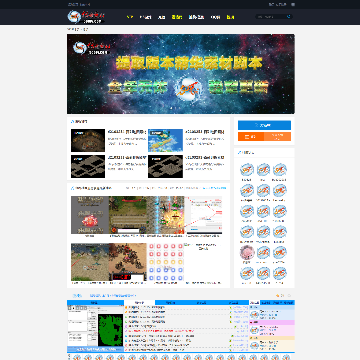Click the wide blue button in sidebar
This screenshot has width=360, height=360.
point(264,125)
